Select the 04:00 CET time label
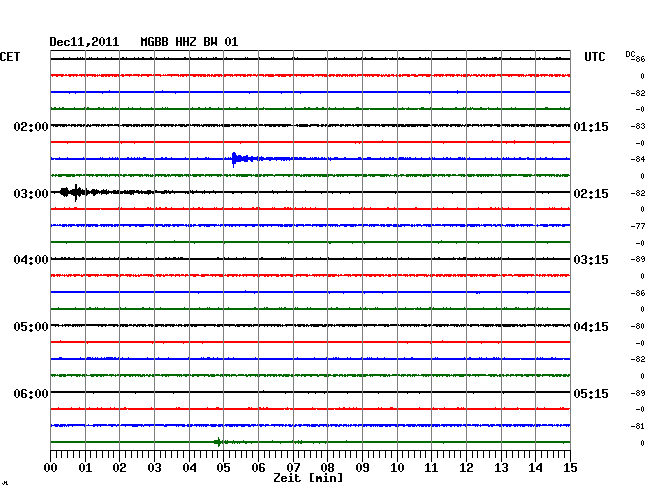This screenshot has width=650, height=494. (31, 260)
